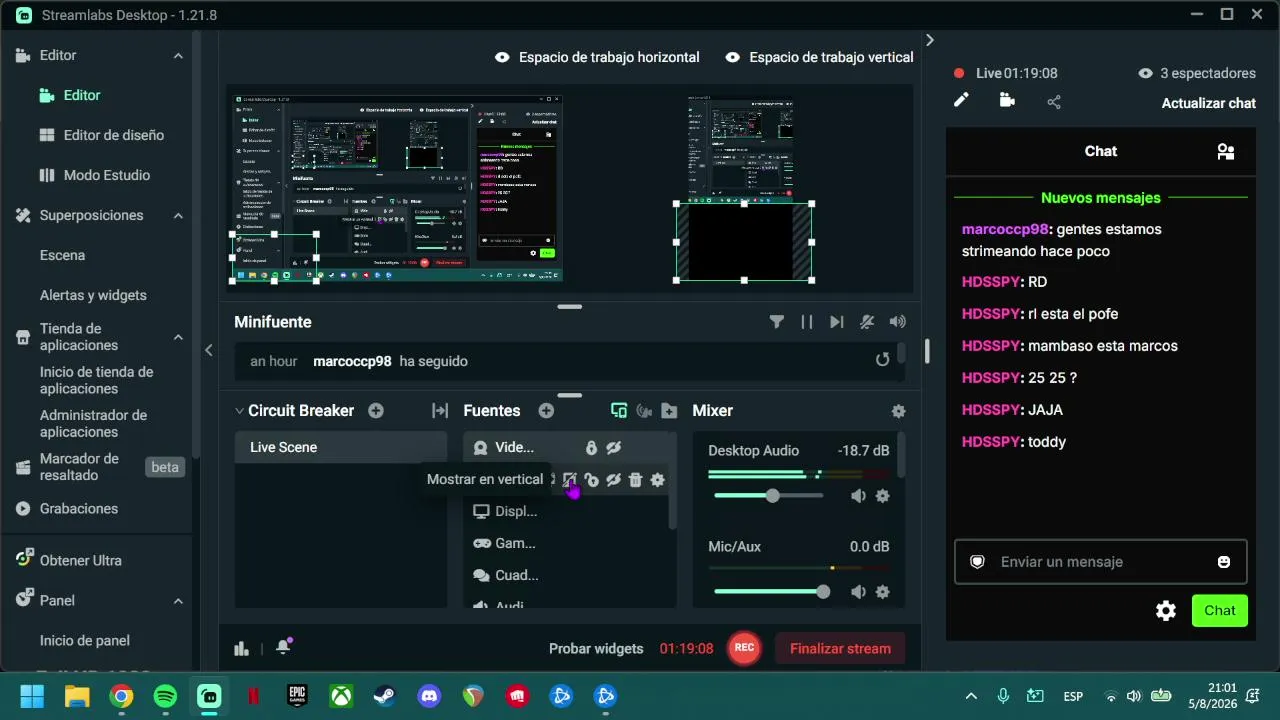The height and width of the screenshot is (720, 1280).
Task: Toggle lock on the Vide... source
Action: (x=591, y=448)
